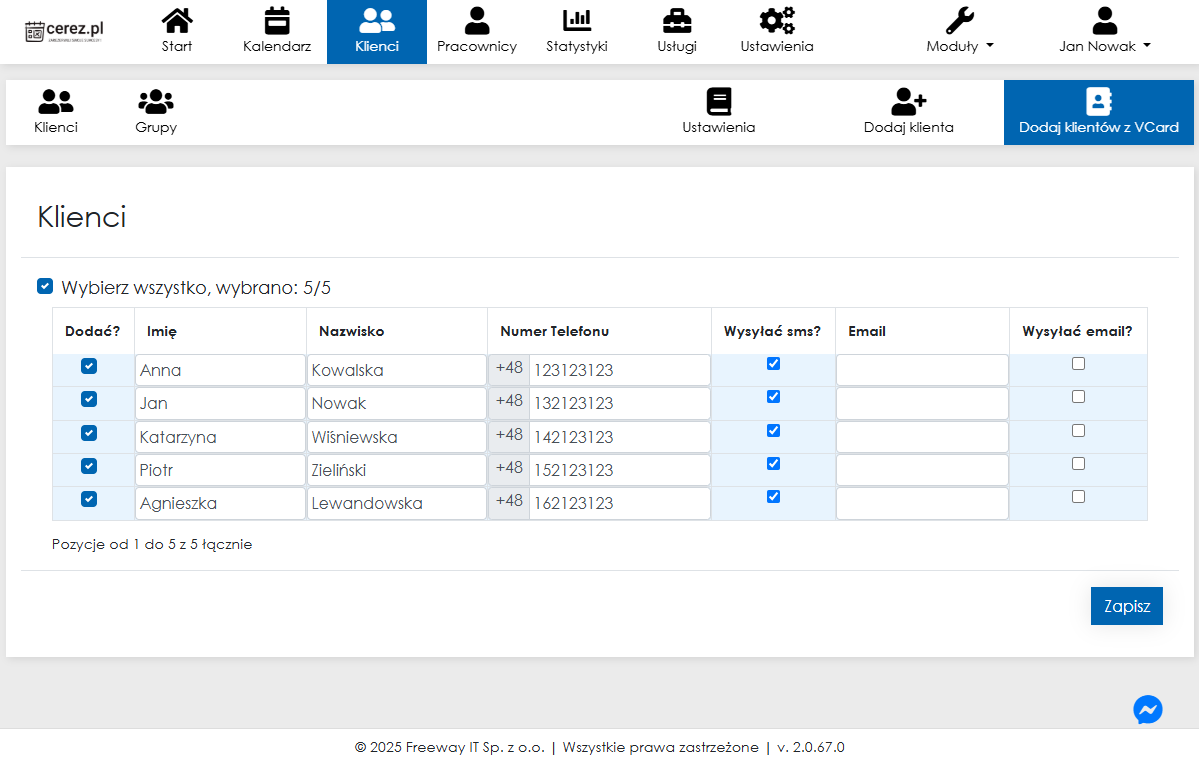Click the Zapisz button
Image resolution: width=1199 pixels, height=765 pixels.
pos(1126,606)
